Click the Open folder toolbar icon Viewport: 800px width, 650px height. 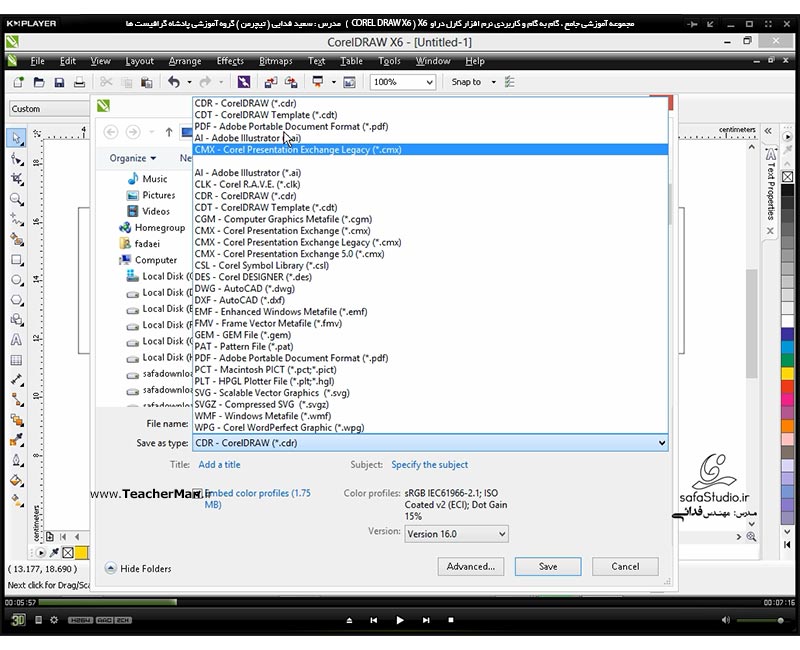click(39, 82)
